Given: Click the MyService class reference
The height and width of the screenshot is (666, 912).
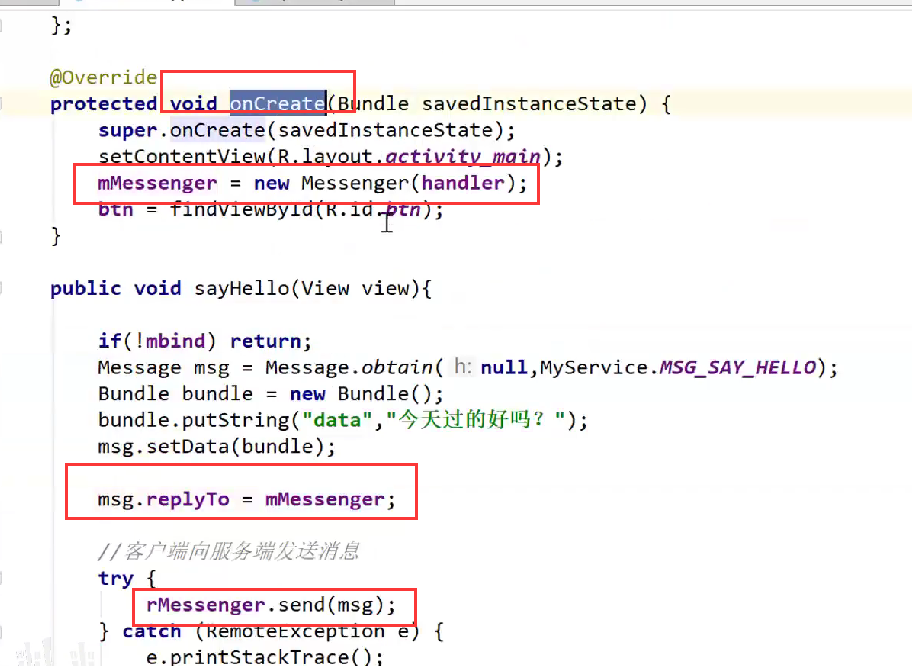Looking at the screenshot, I should pos(594,368).
